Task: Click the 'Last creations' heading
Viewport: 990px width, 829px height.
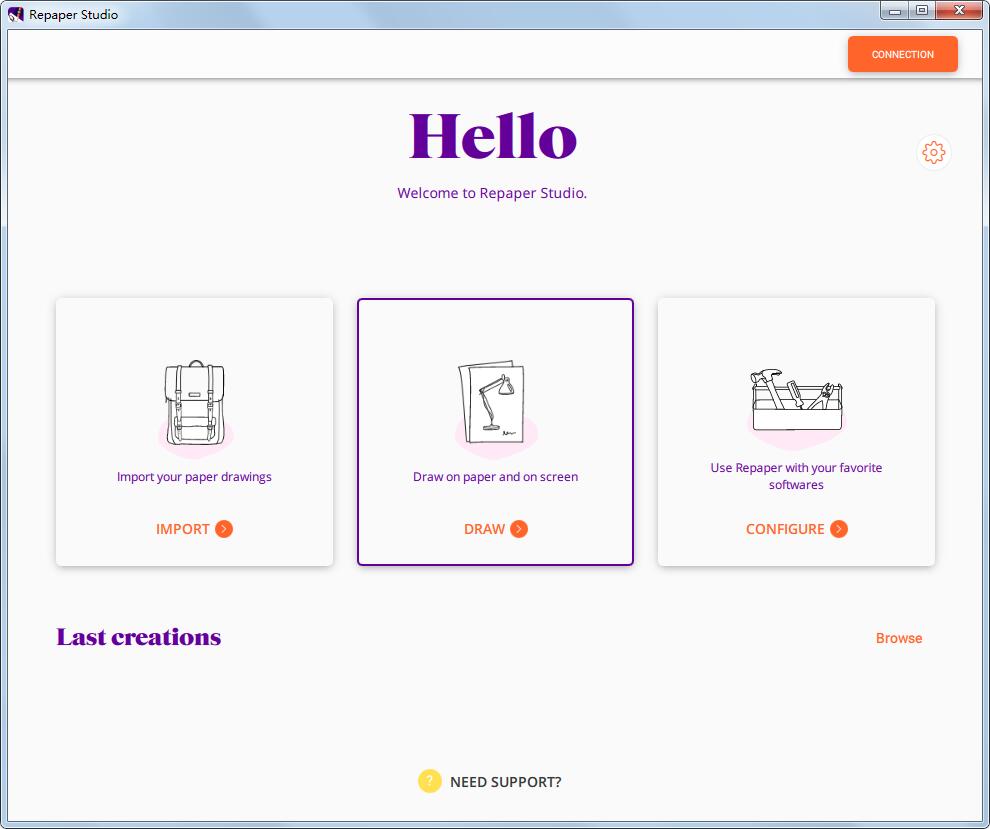Action: click(x=138, y=637)
